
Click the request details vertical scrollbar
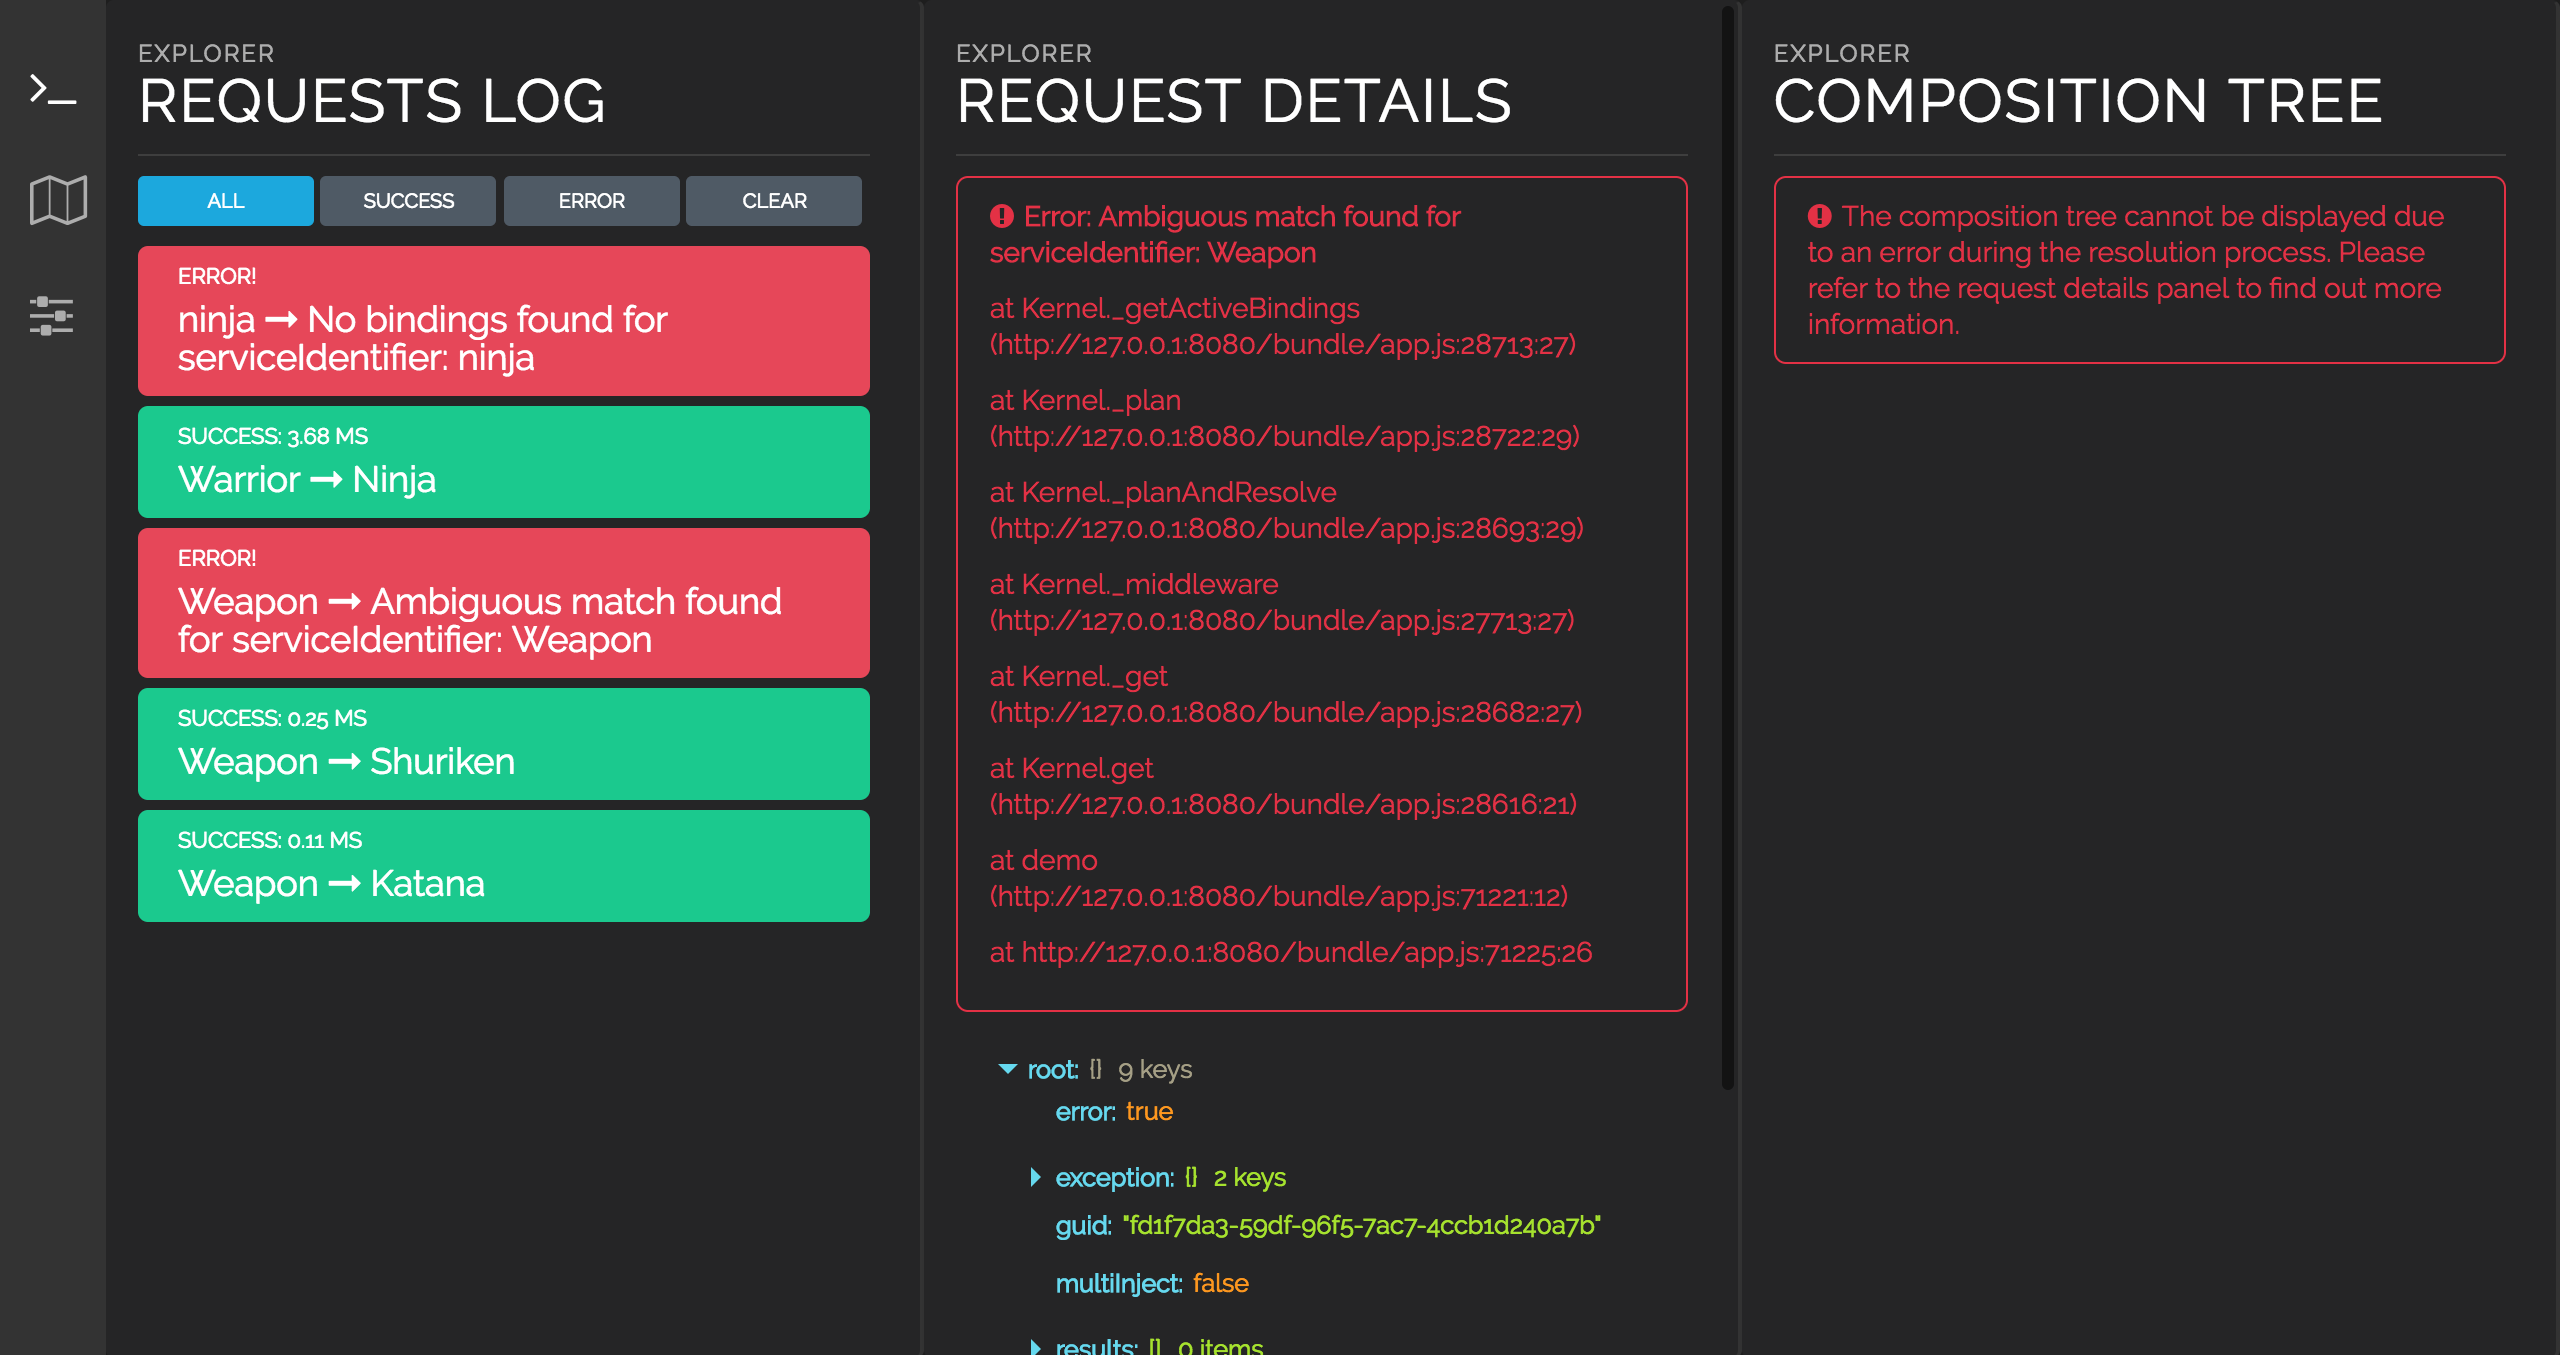[x=1727, y=550]
